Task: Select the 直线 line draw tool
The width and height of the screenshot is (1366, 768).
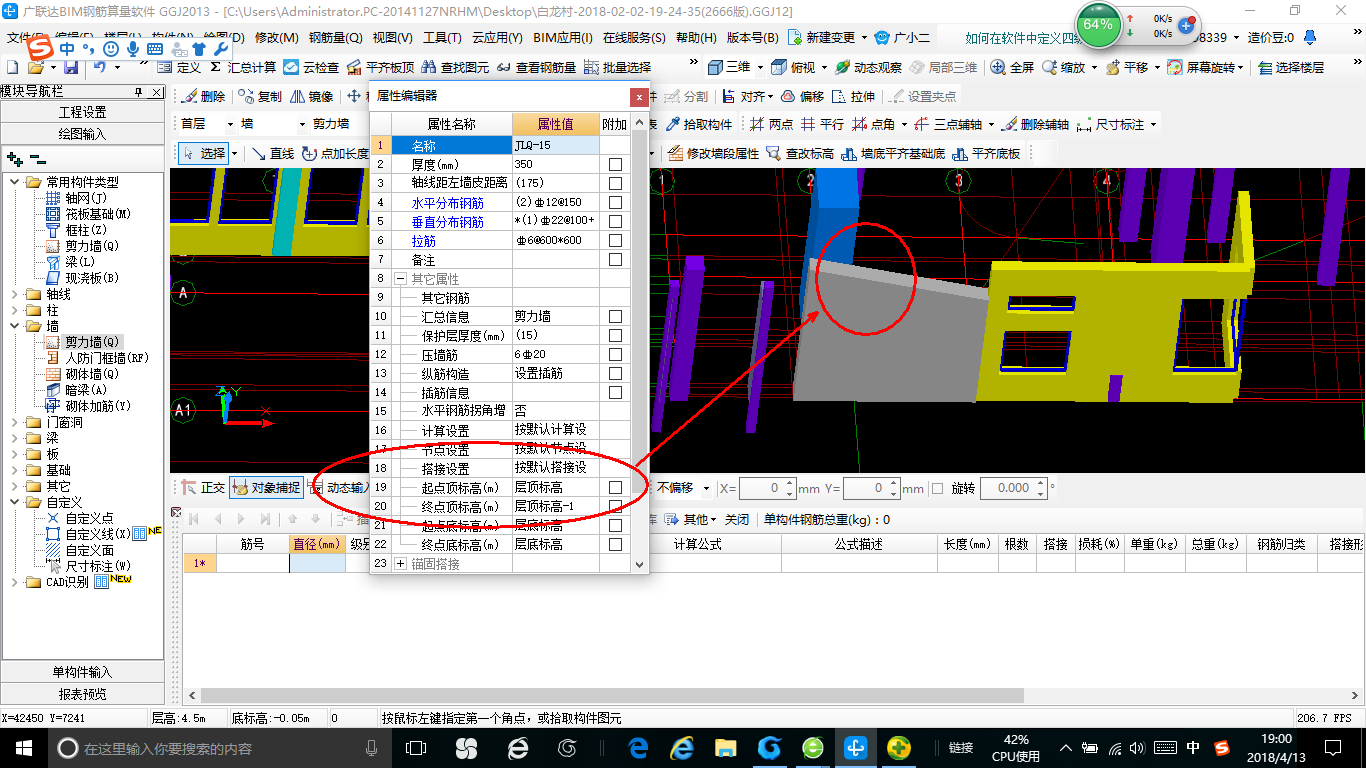Action: [273, 153]
